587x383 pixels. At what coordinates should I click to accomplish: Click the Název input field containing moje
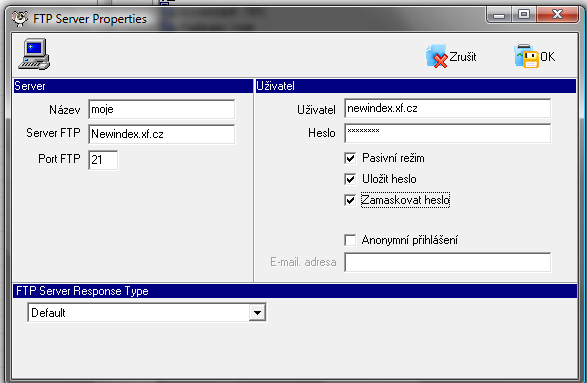coord(162,109)
